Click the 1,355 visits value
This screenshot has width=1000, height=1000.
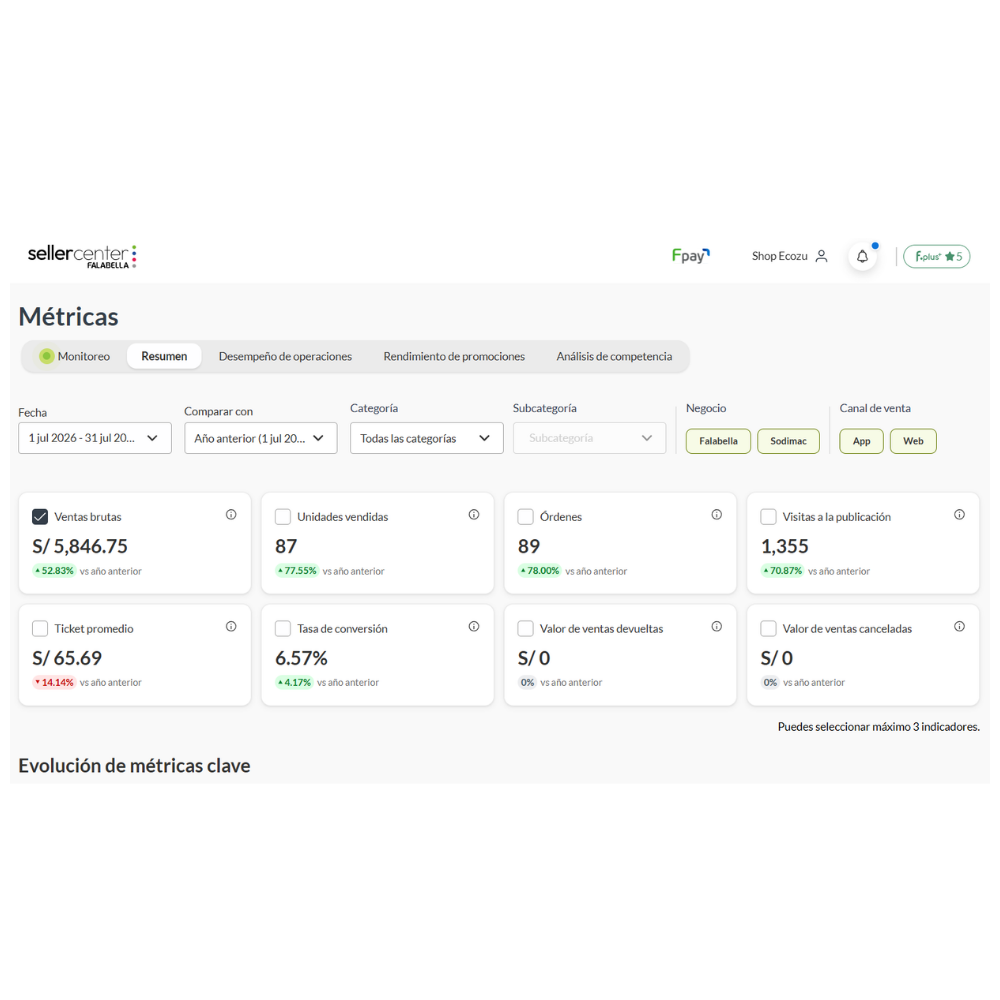point(784,547)
